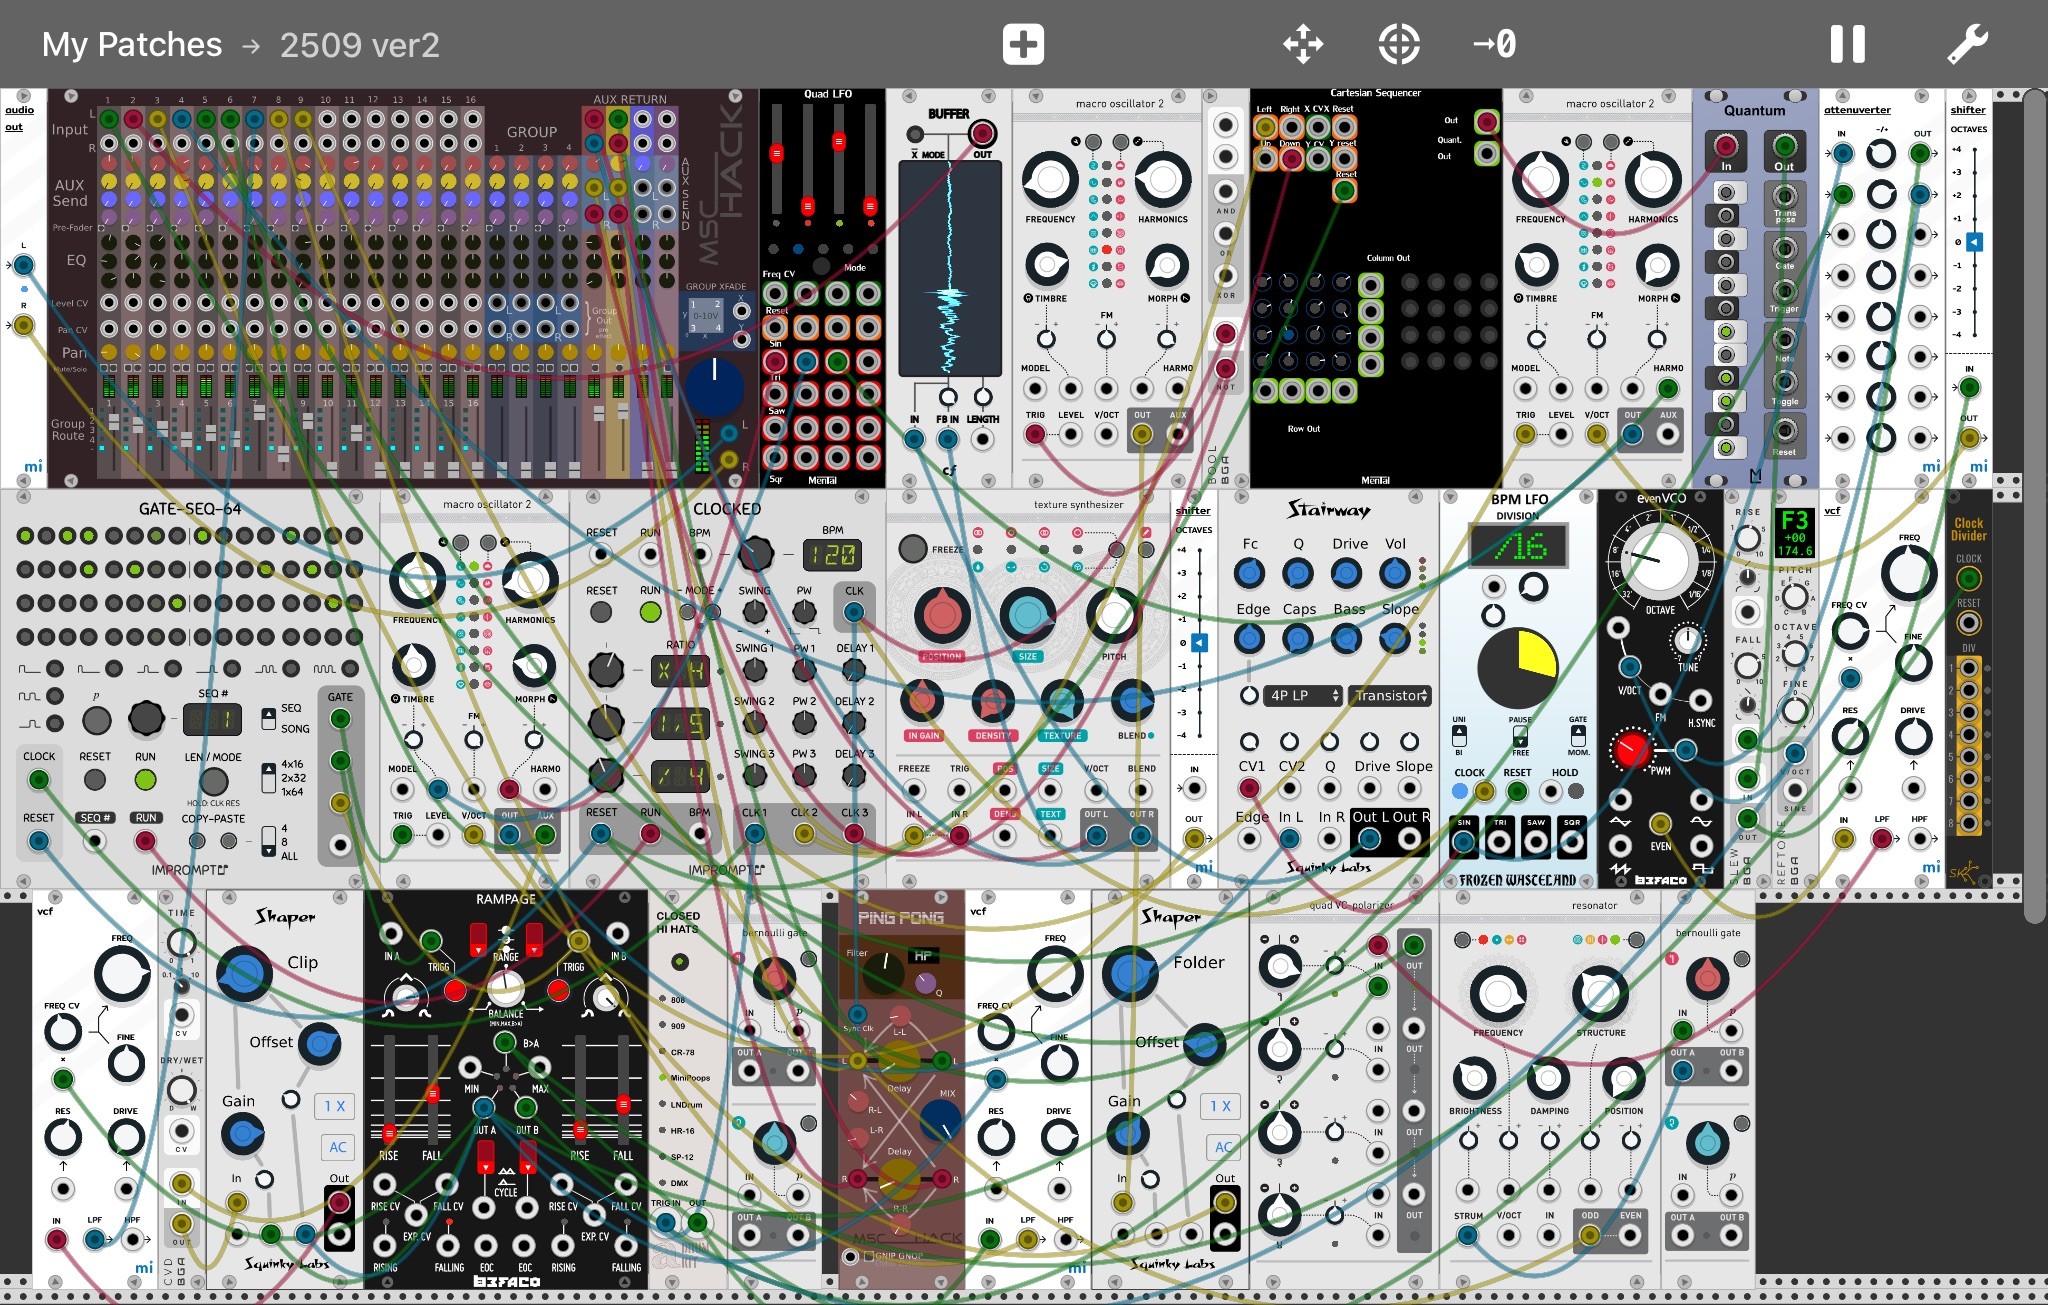The image size is (2048, 1305).
Task: Open the AC dropdown on Folder Shaper
Action: click(x=1224, y=1147)
